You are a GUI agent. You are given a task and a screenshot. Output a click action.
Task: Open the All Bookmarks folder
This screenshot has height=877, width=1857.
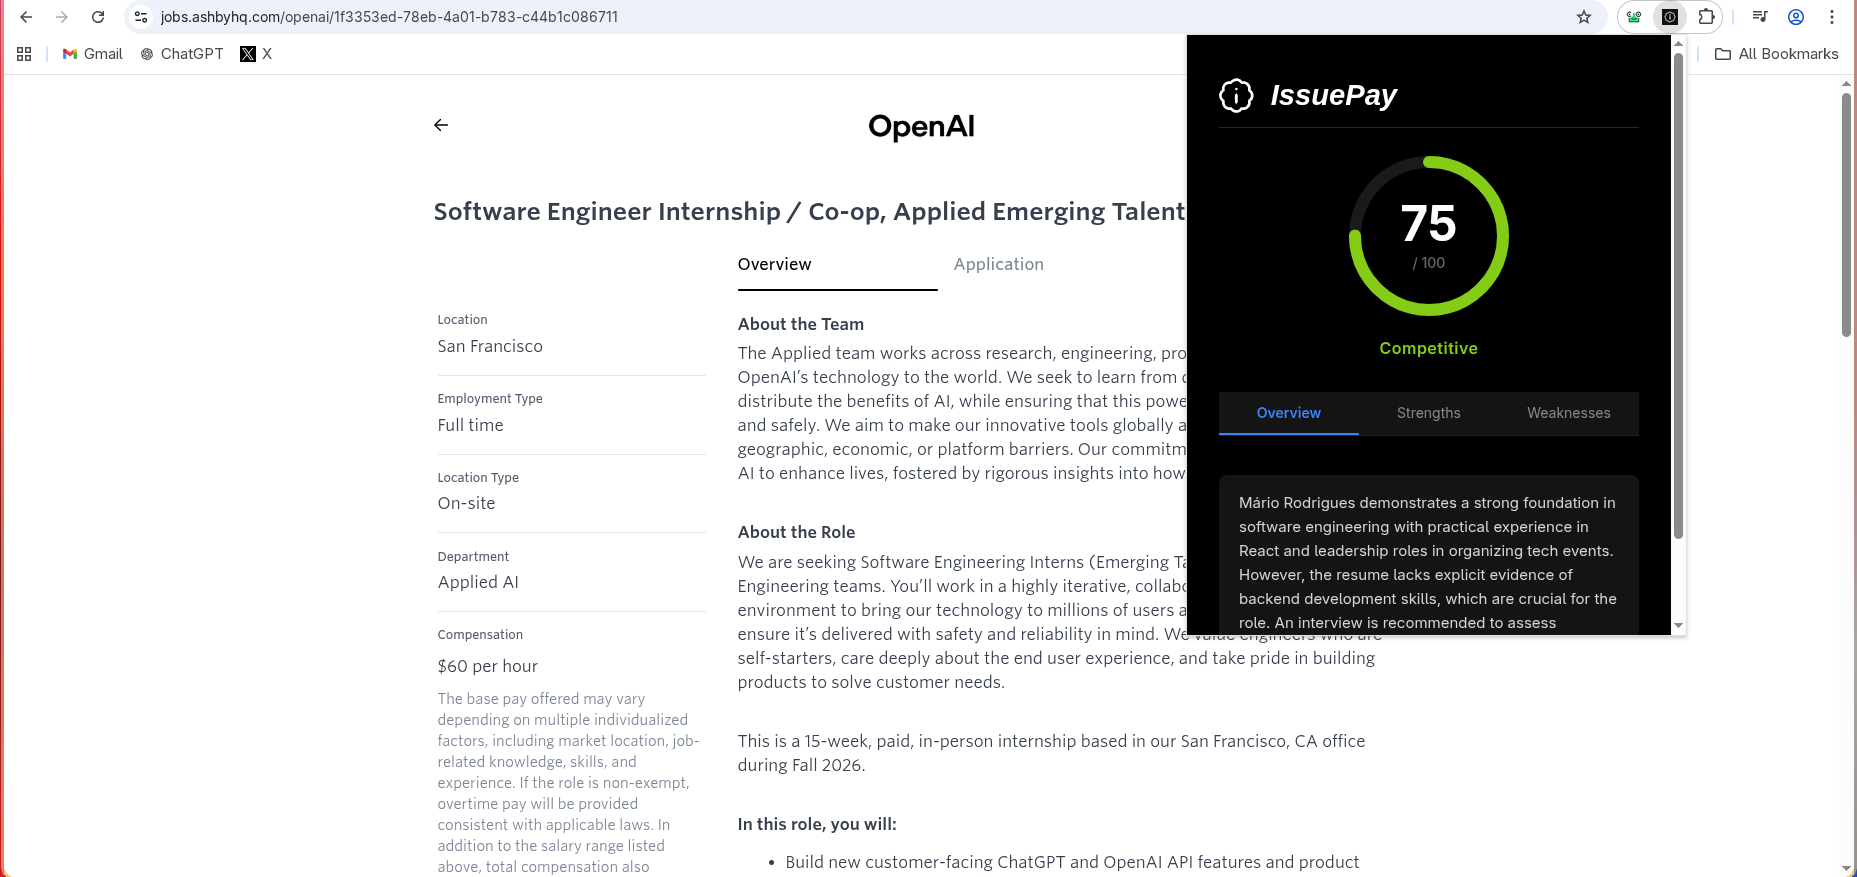(x=1776, y=54)
